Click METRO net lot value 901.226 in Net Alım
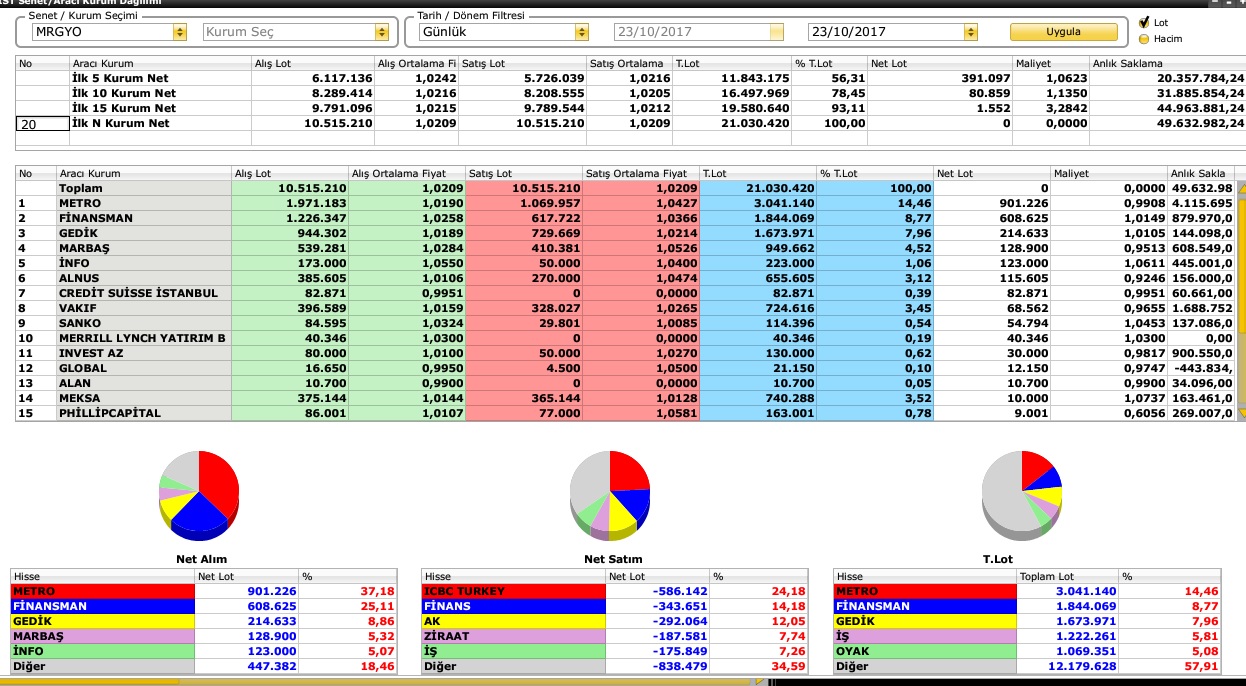Screen dimensions: 1246x686 point(273,591)
